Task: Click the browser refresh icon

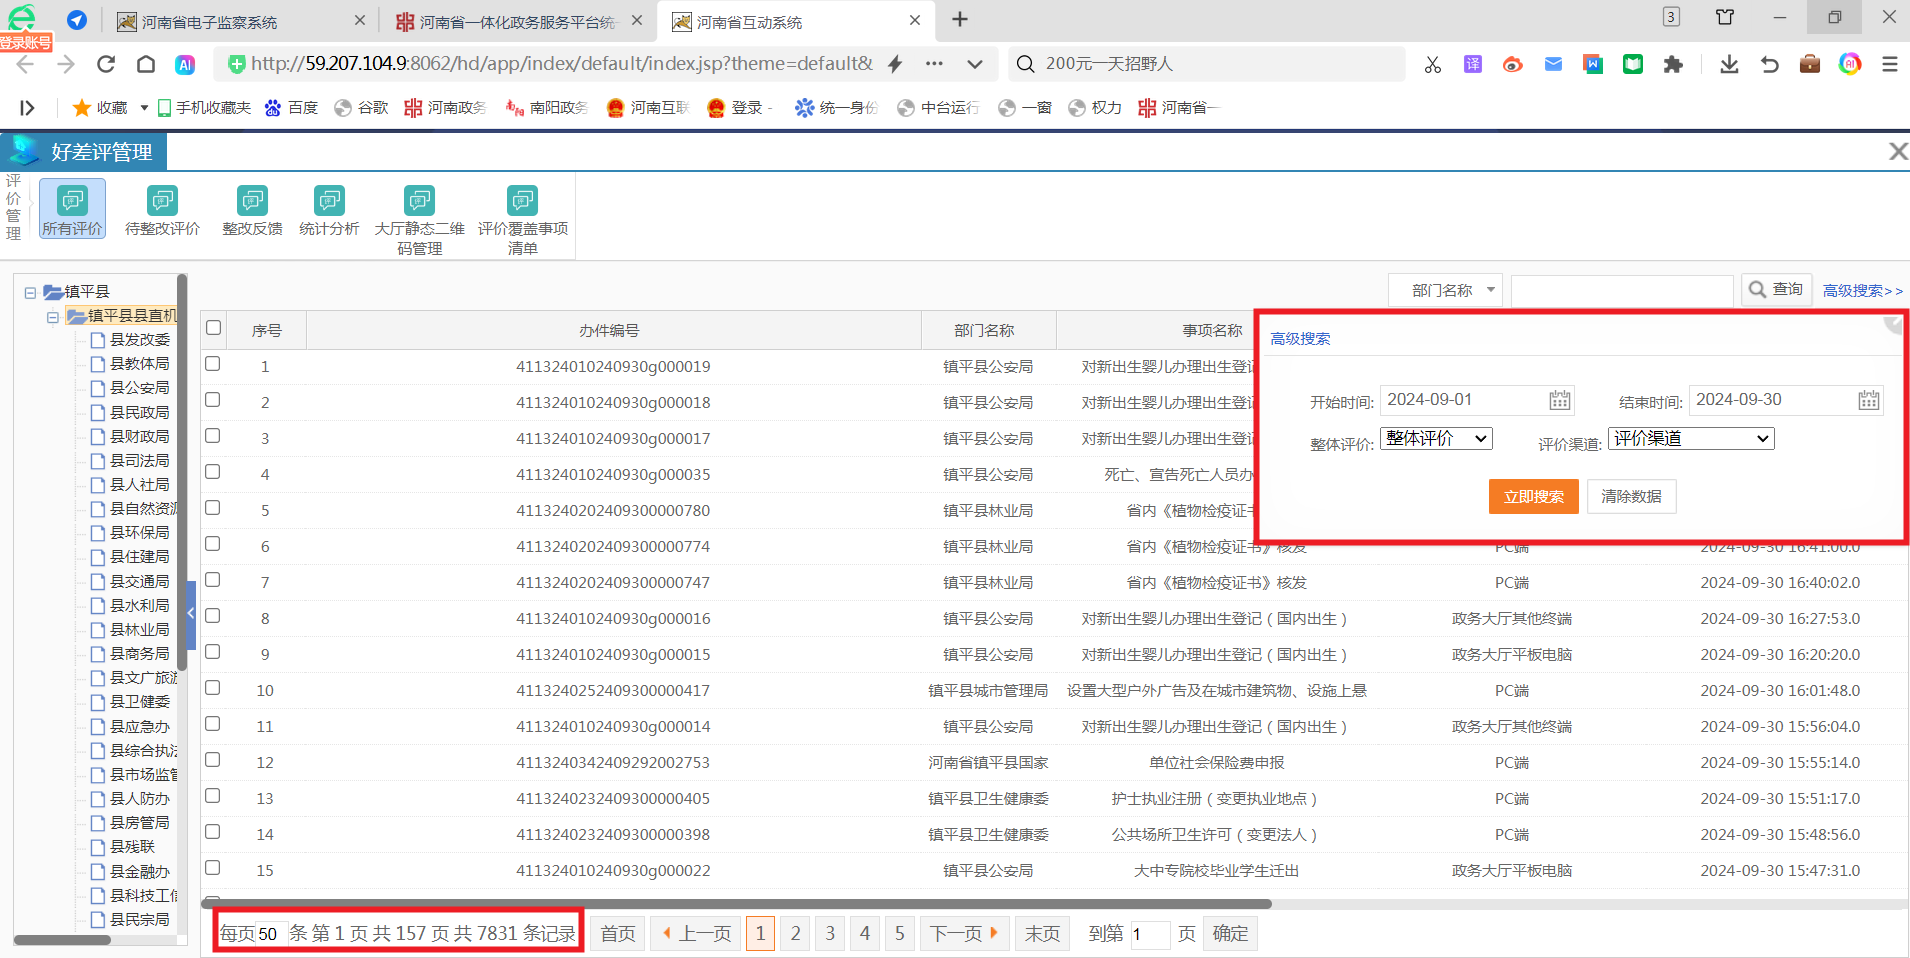Action: point(106,64)
